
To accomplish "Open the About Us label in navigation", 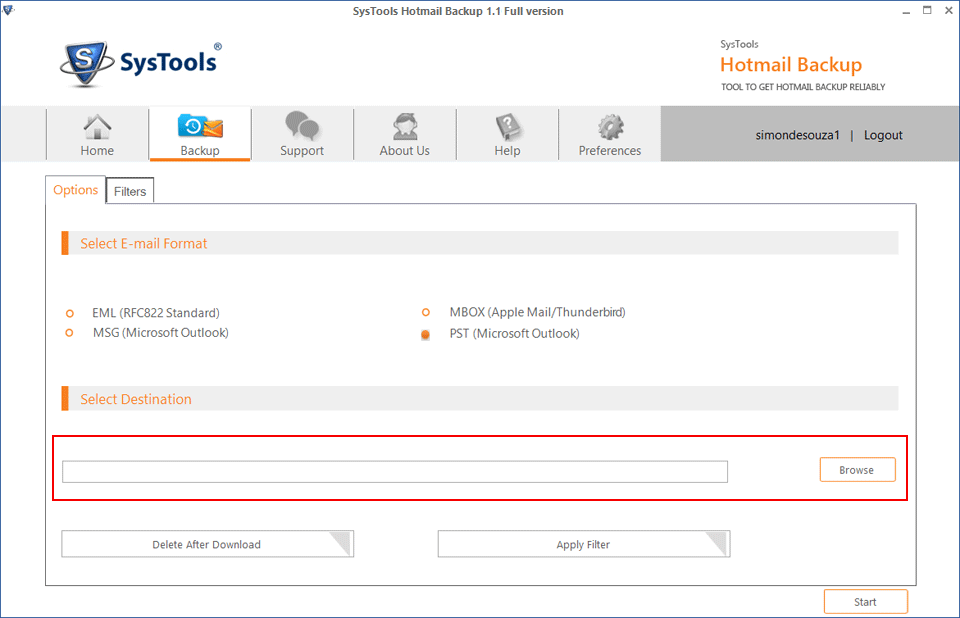I will pyautogui.click(x=405, y=151).
